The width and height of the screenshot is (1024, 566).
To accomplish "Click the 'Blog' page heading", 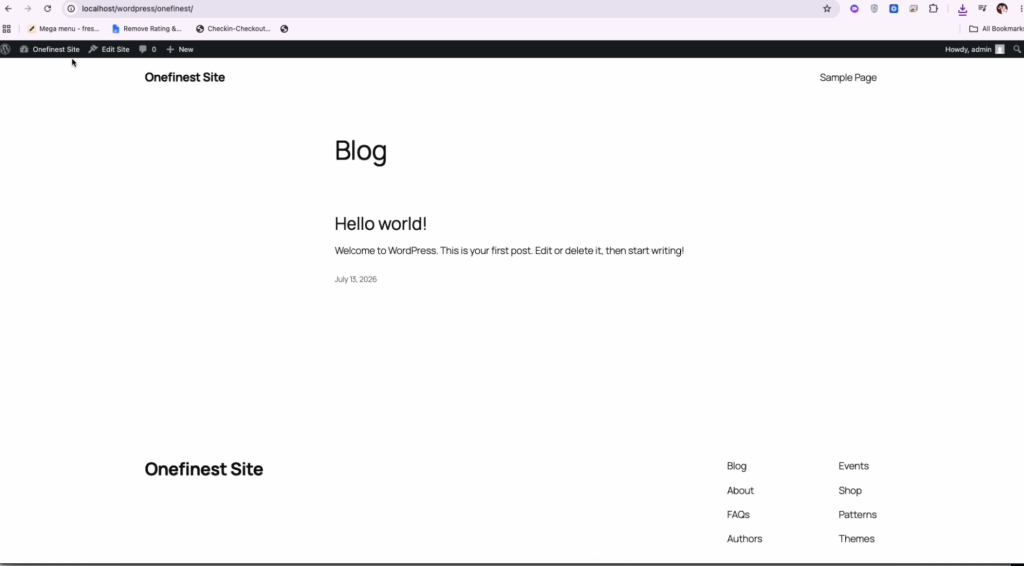I will tap(360, 151).
